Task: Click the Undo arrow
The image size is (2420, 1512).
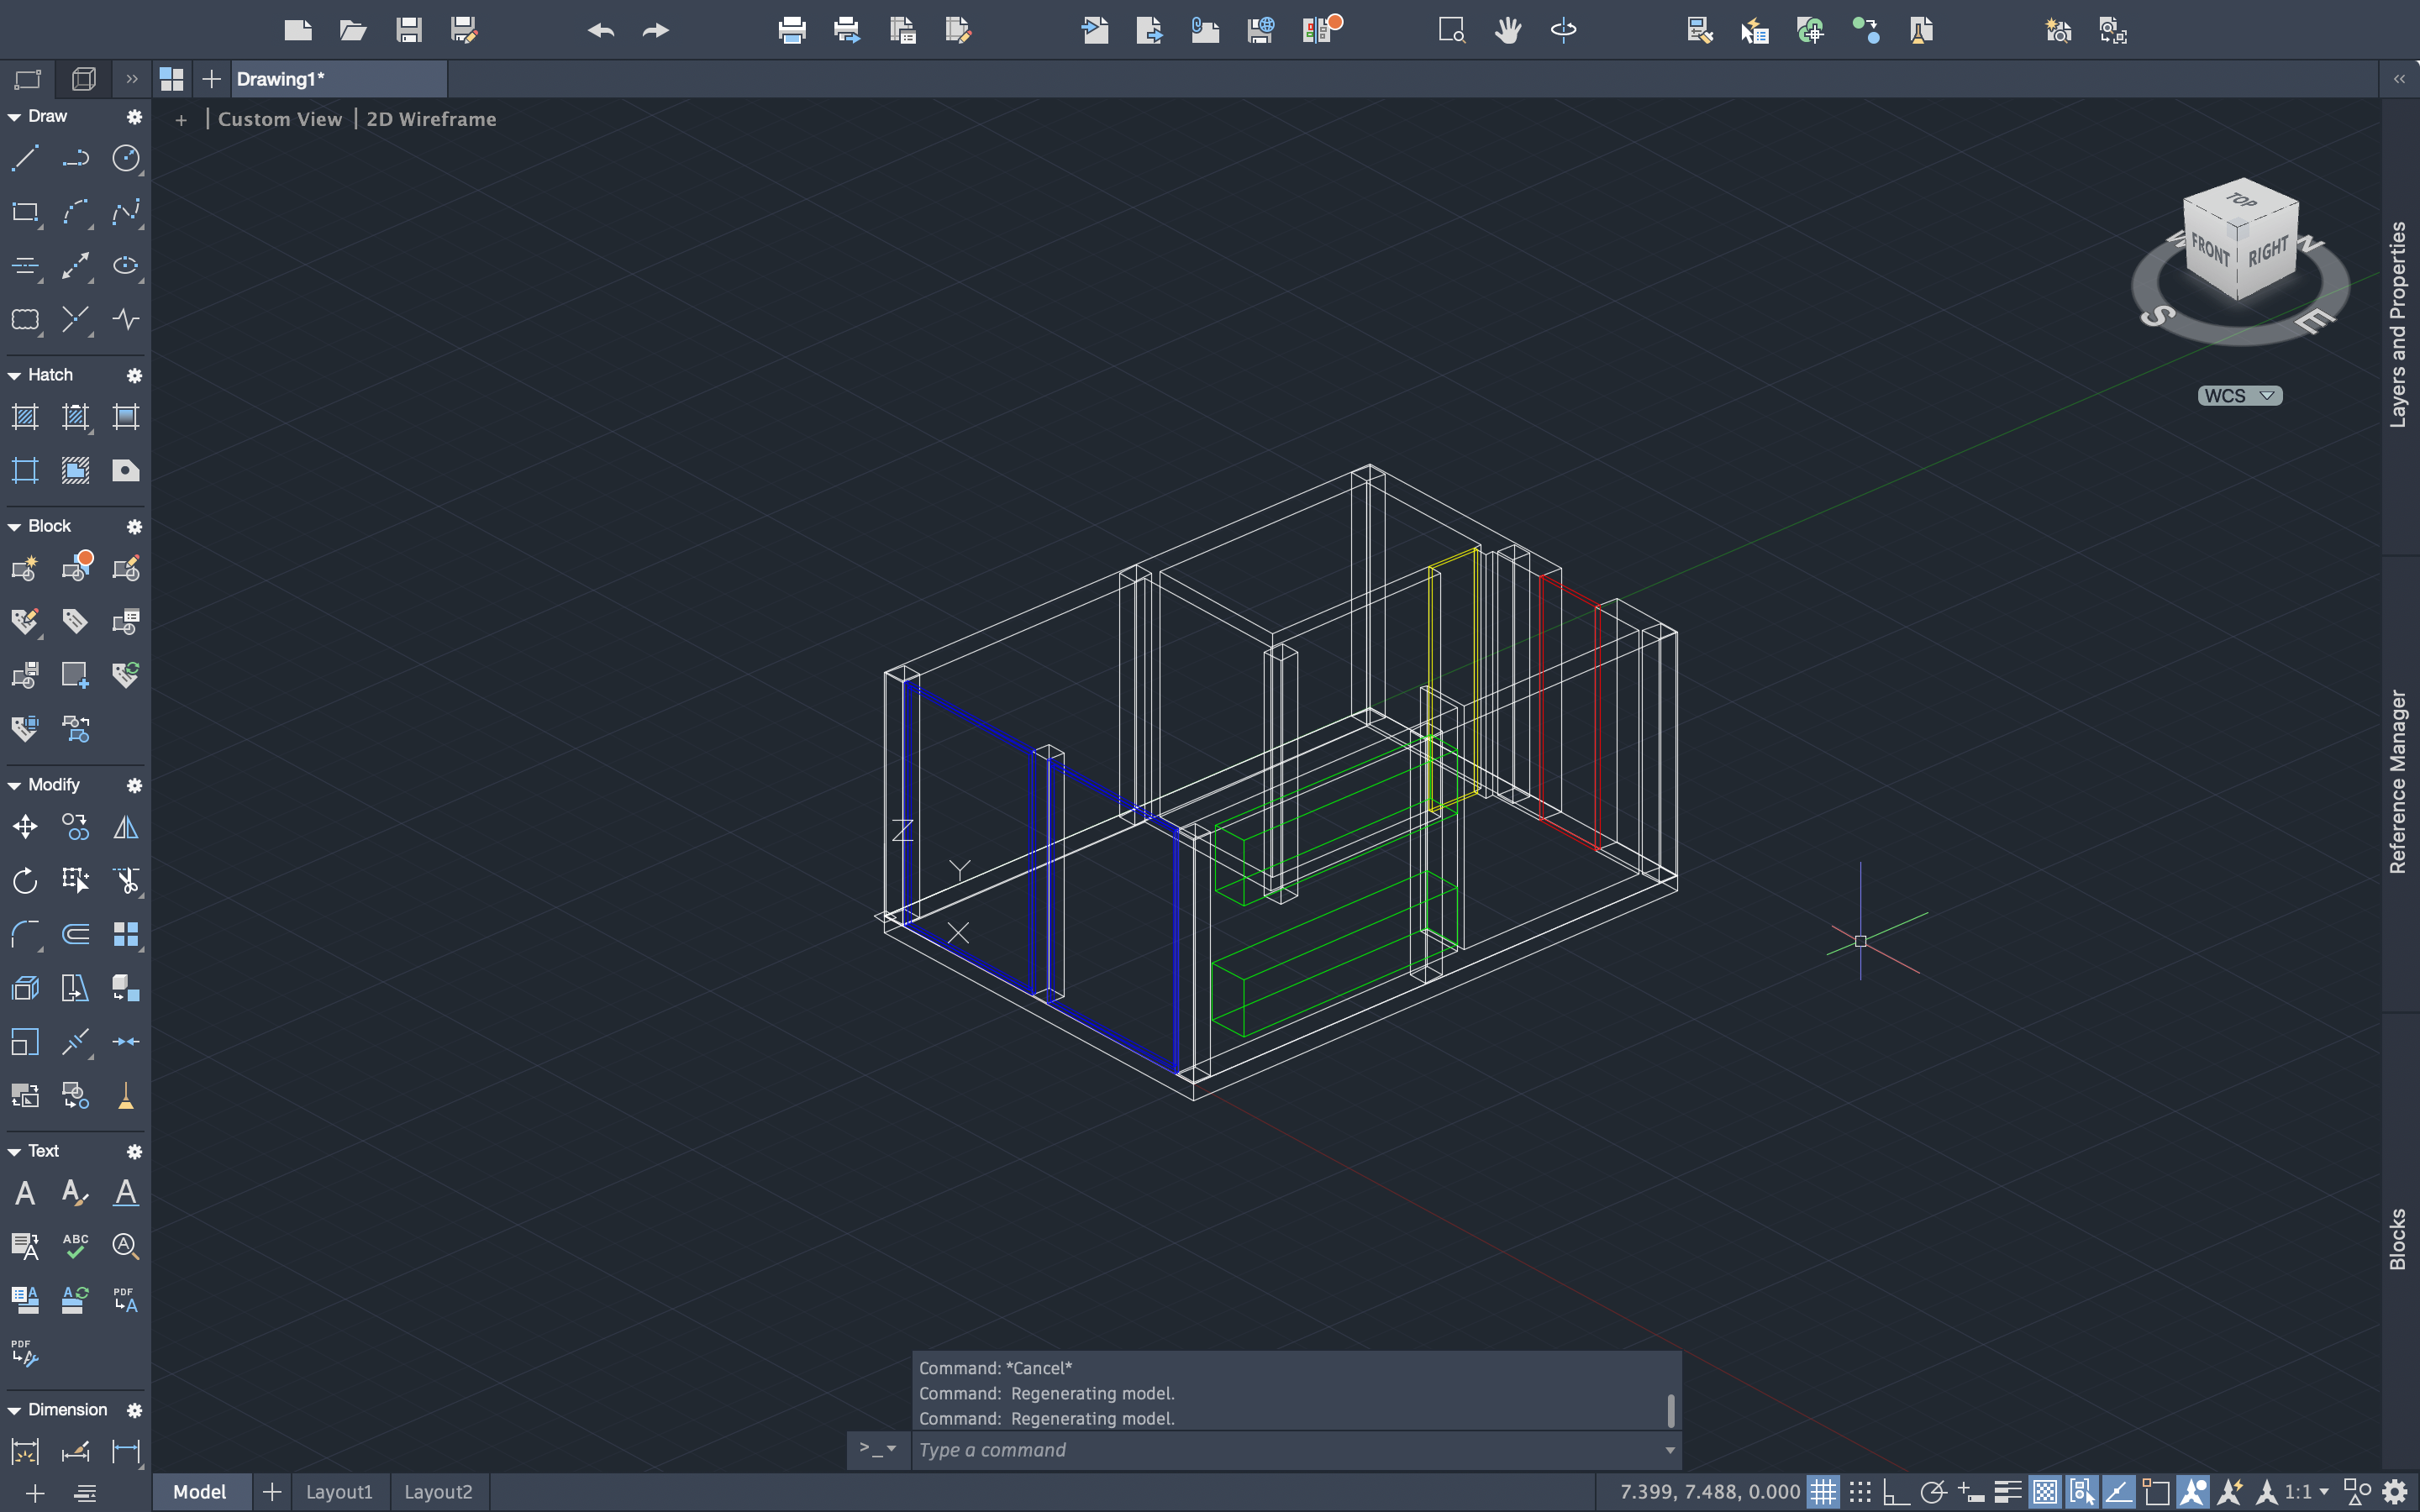Action: click(600, 30)
